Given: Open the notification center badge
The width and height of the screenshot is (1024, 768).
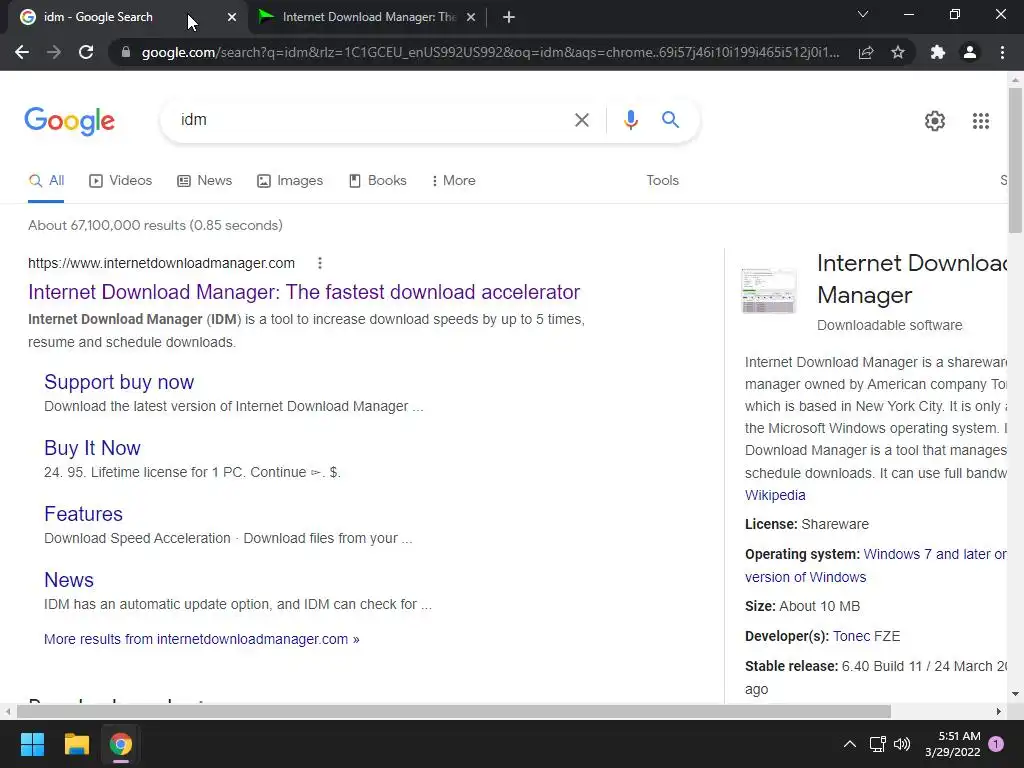Looking at the screenshot, I should point(995,744).
